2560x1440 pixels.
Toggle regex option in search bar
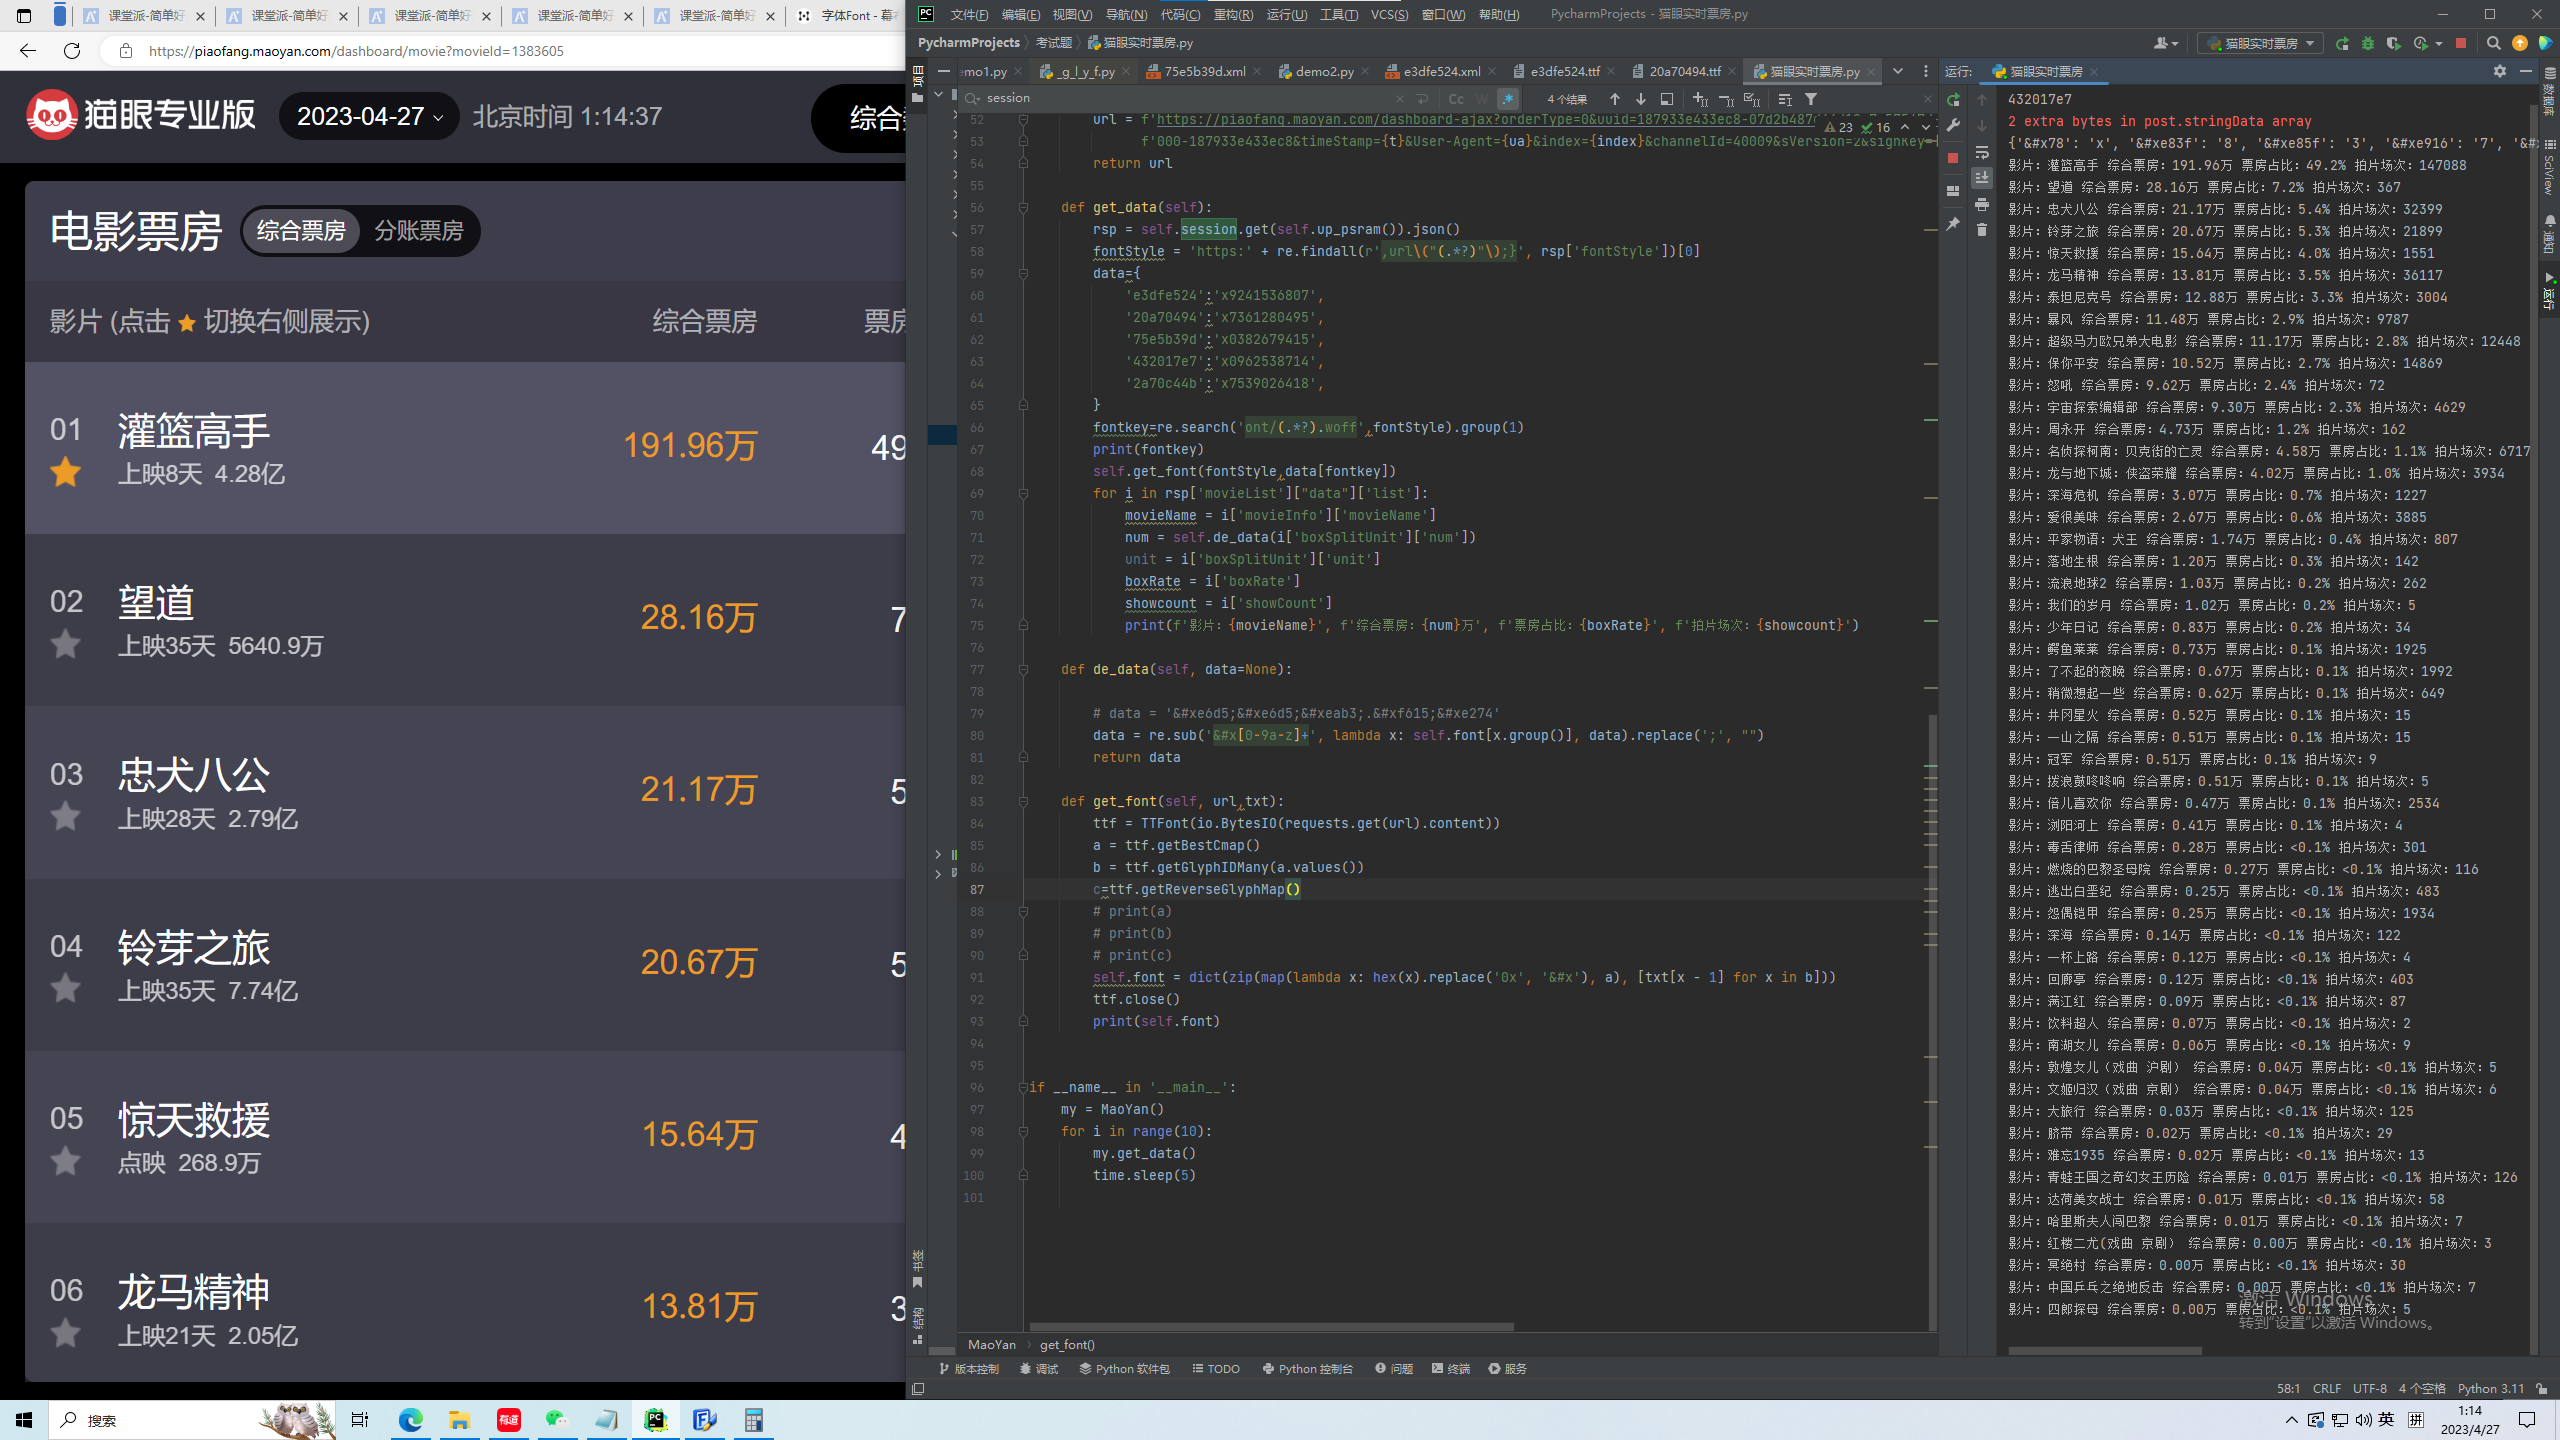click(1508, 99)
